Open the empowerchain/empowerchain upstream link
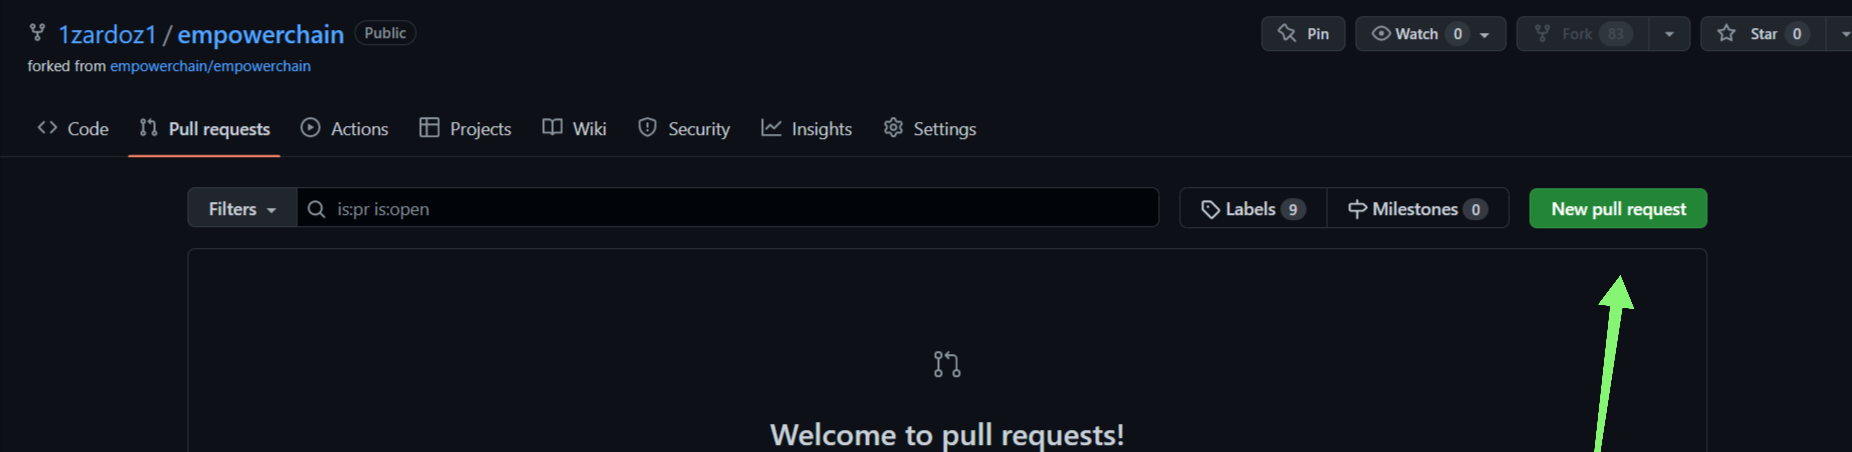 click(210, 66)
